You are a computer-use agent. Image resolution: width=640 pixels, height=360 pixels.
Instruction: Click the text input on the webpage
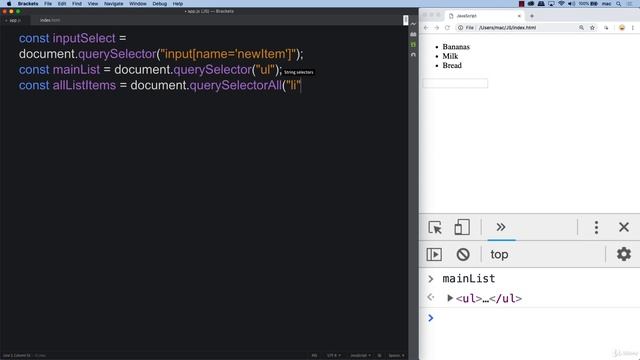[455, 83]
